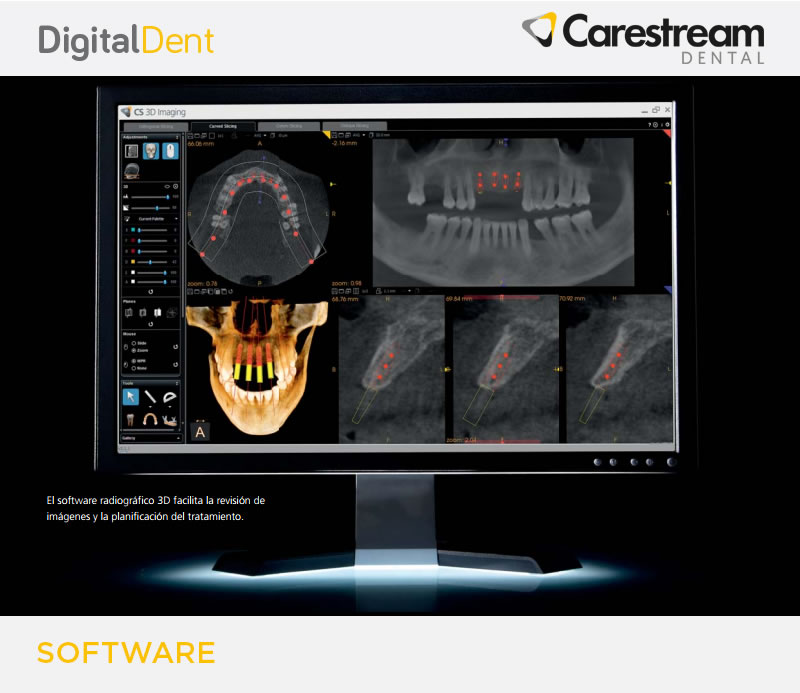
Task: Click the axial plane icon in Planes
Action: click(129, 312)
